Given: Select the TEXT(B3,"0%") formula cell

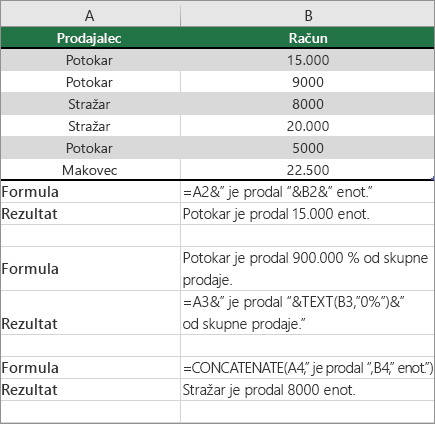Looking at the screenshot, I should click(x=307, y=313).
